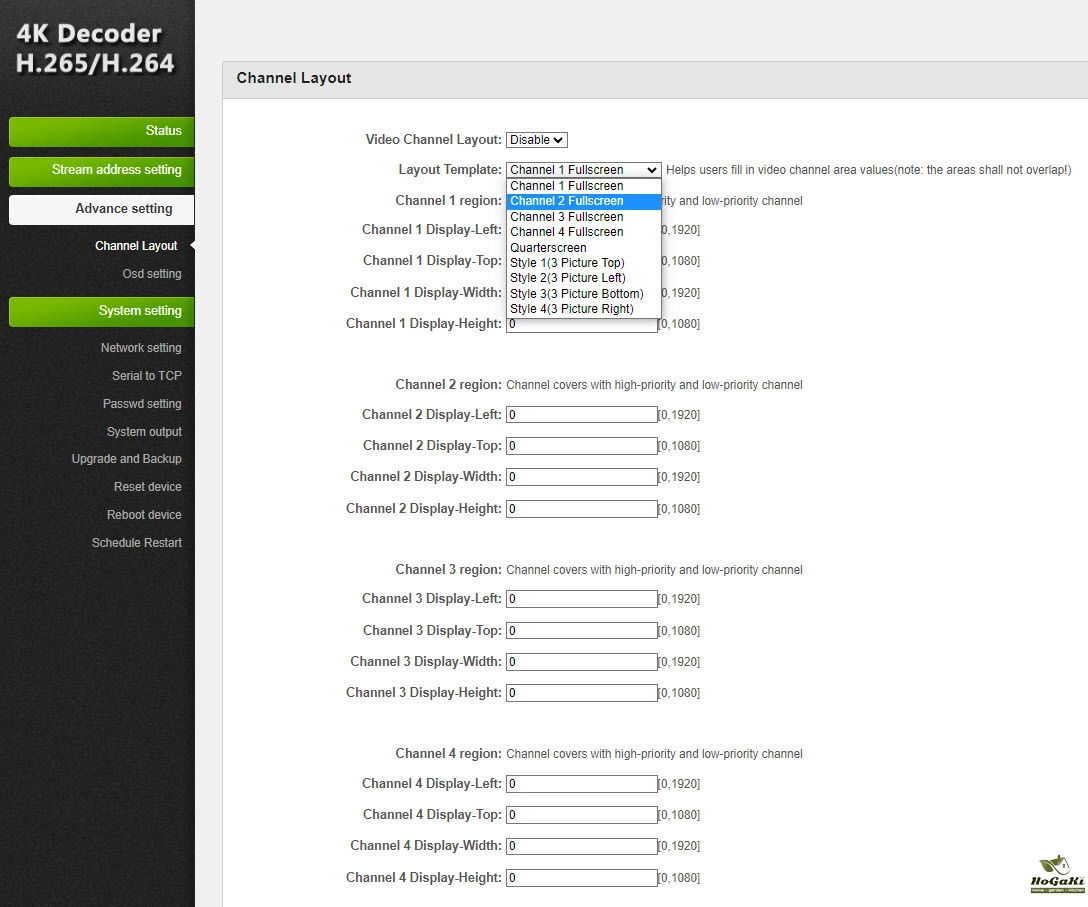Navigate to Upgrade and Backup
The image size is (1088, 907).
click(127, 459)
